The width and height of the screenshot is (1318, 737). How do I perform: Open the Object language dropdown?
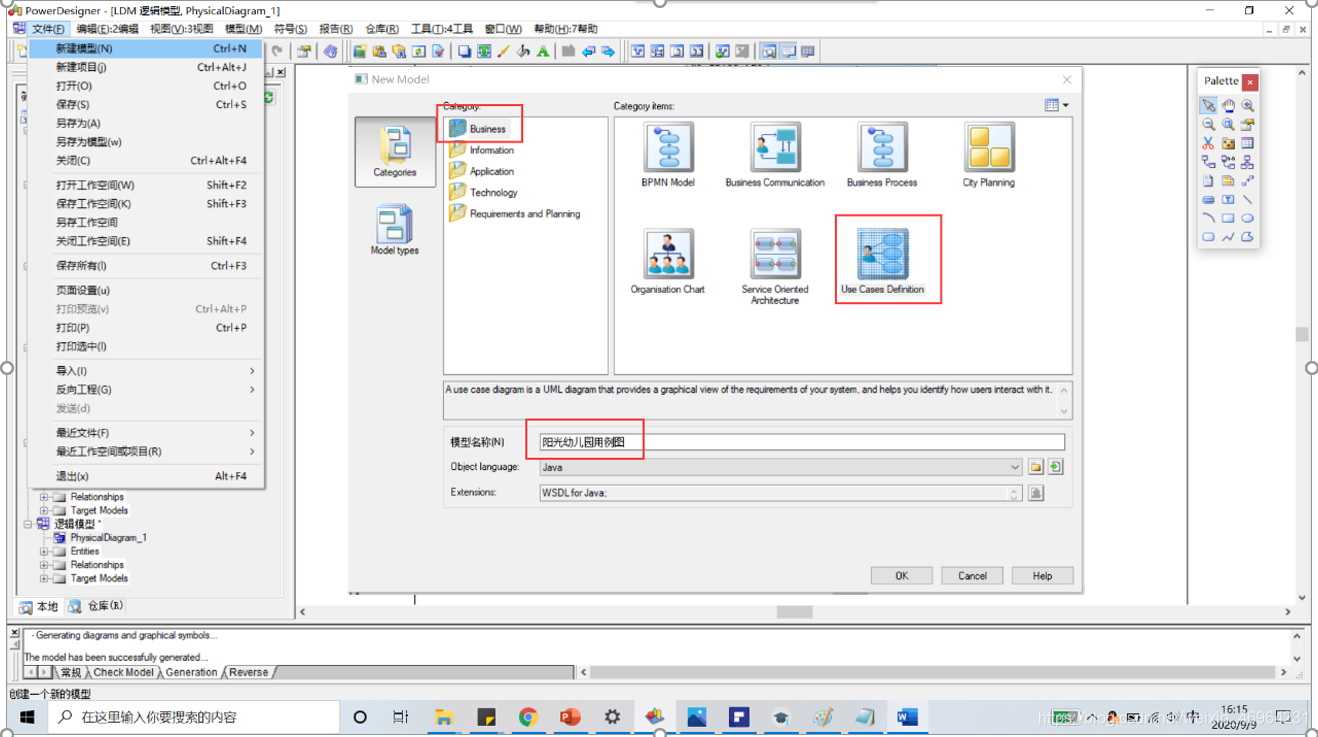1014,467
